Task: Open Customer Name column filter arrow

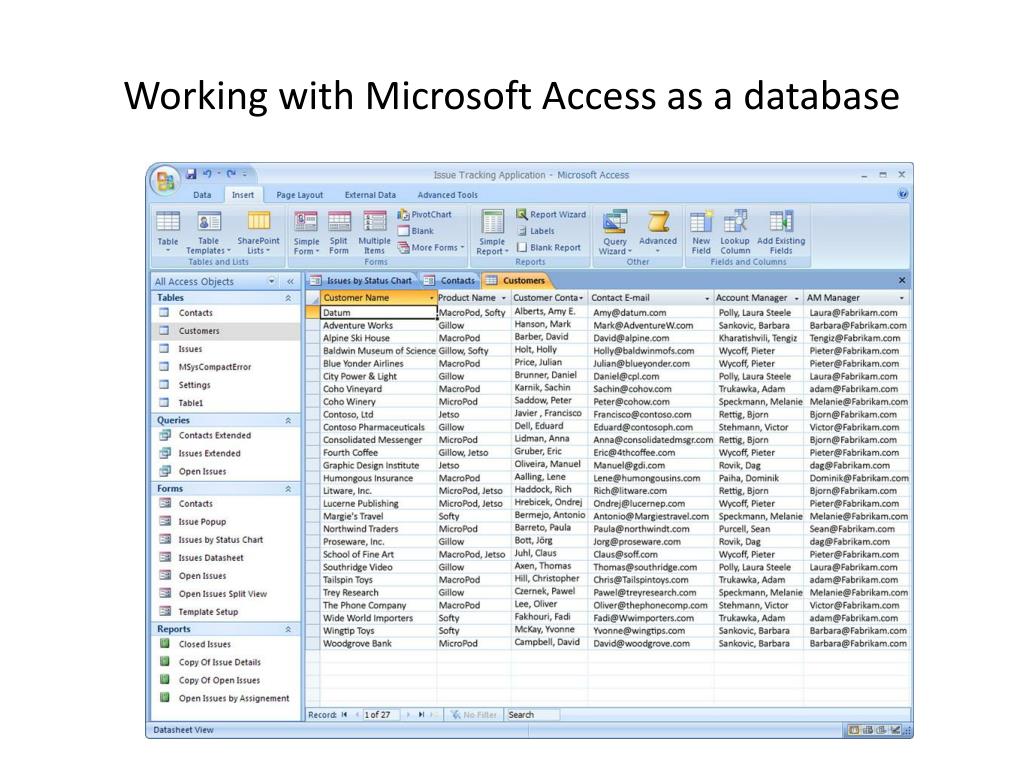Action: point(431,298)
